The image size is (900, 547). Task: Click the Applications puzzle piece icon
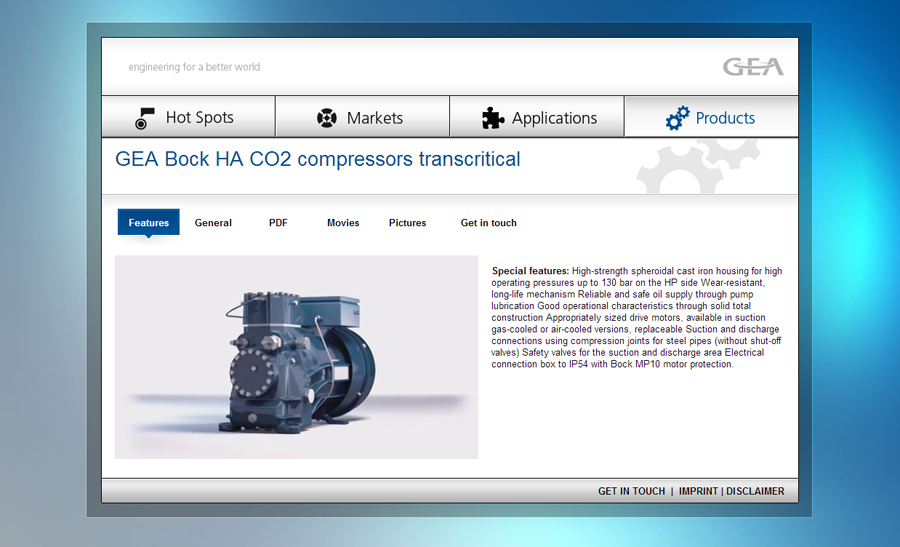click(x=493, y=118)
